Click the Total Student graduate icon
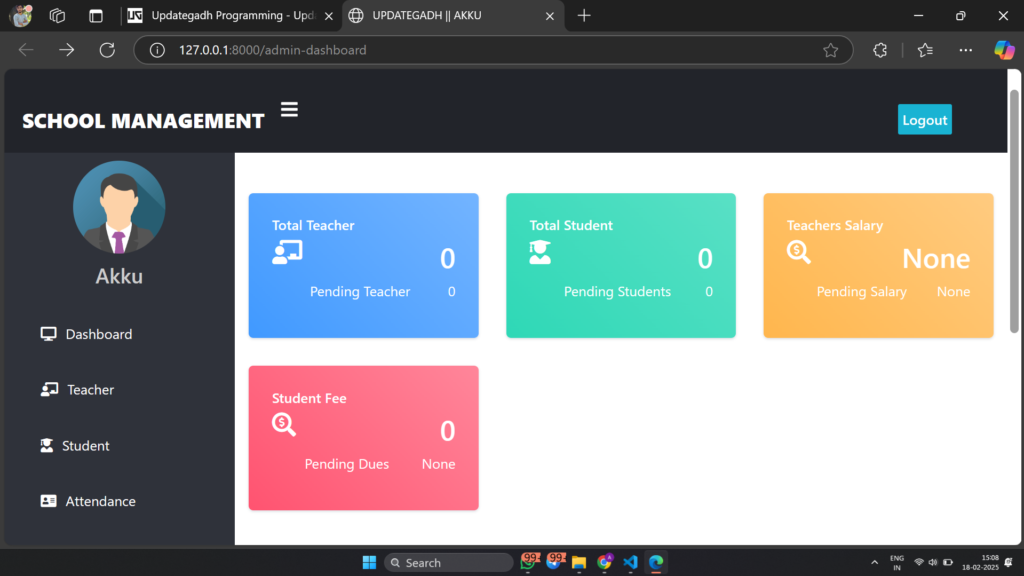 pyautogui.click(x=540, y=252)
